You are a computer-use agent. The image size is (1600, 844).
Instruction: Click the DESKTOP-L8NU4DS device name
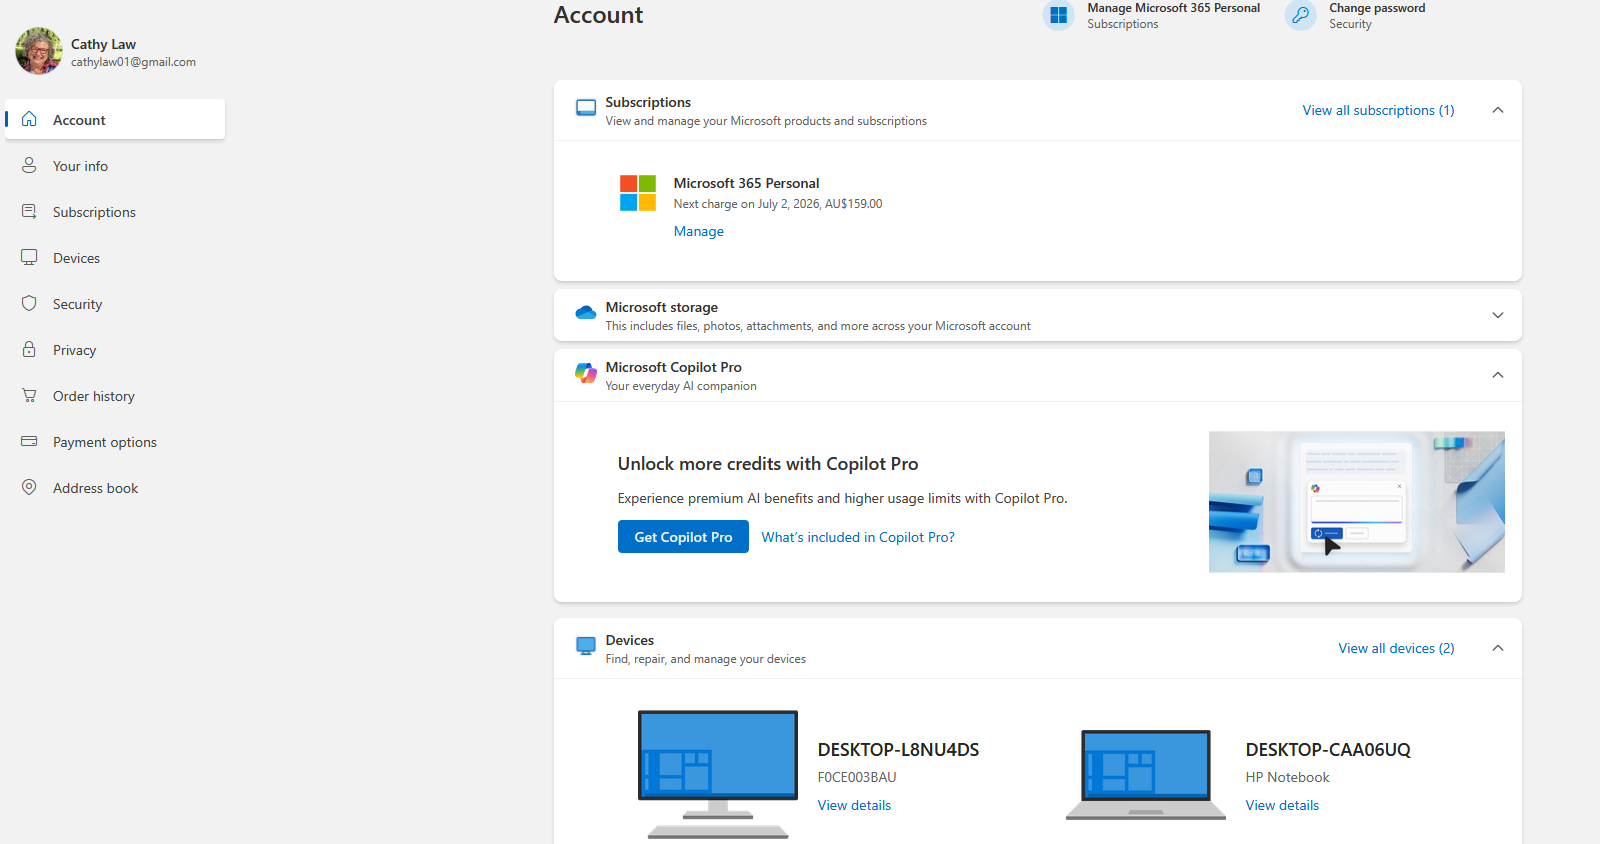pos(898,750)
